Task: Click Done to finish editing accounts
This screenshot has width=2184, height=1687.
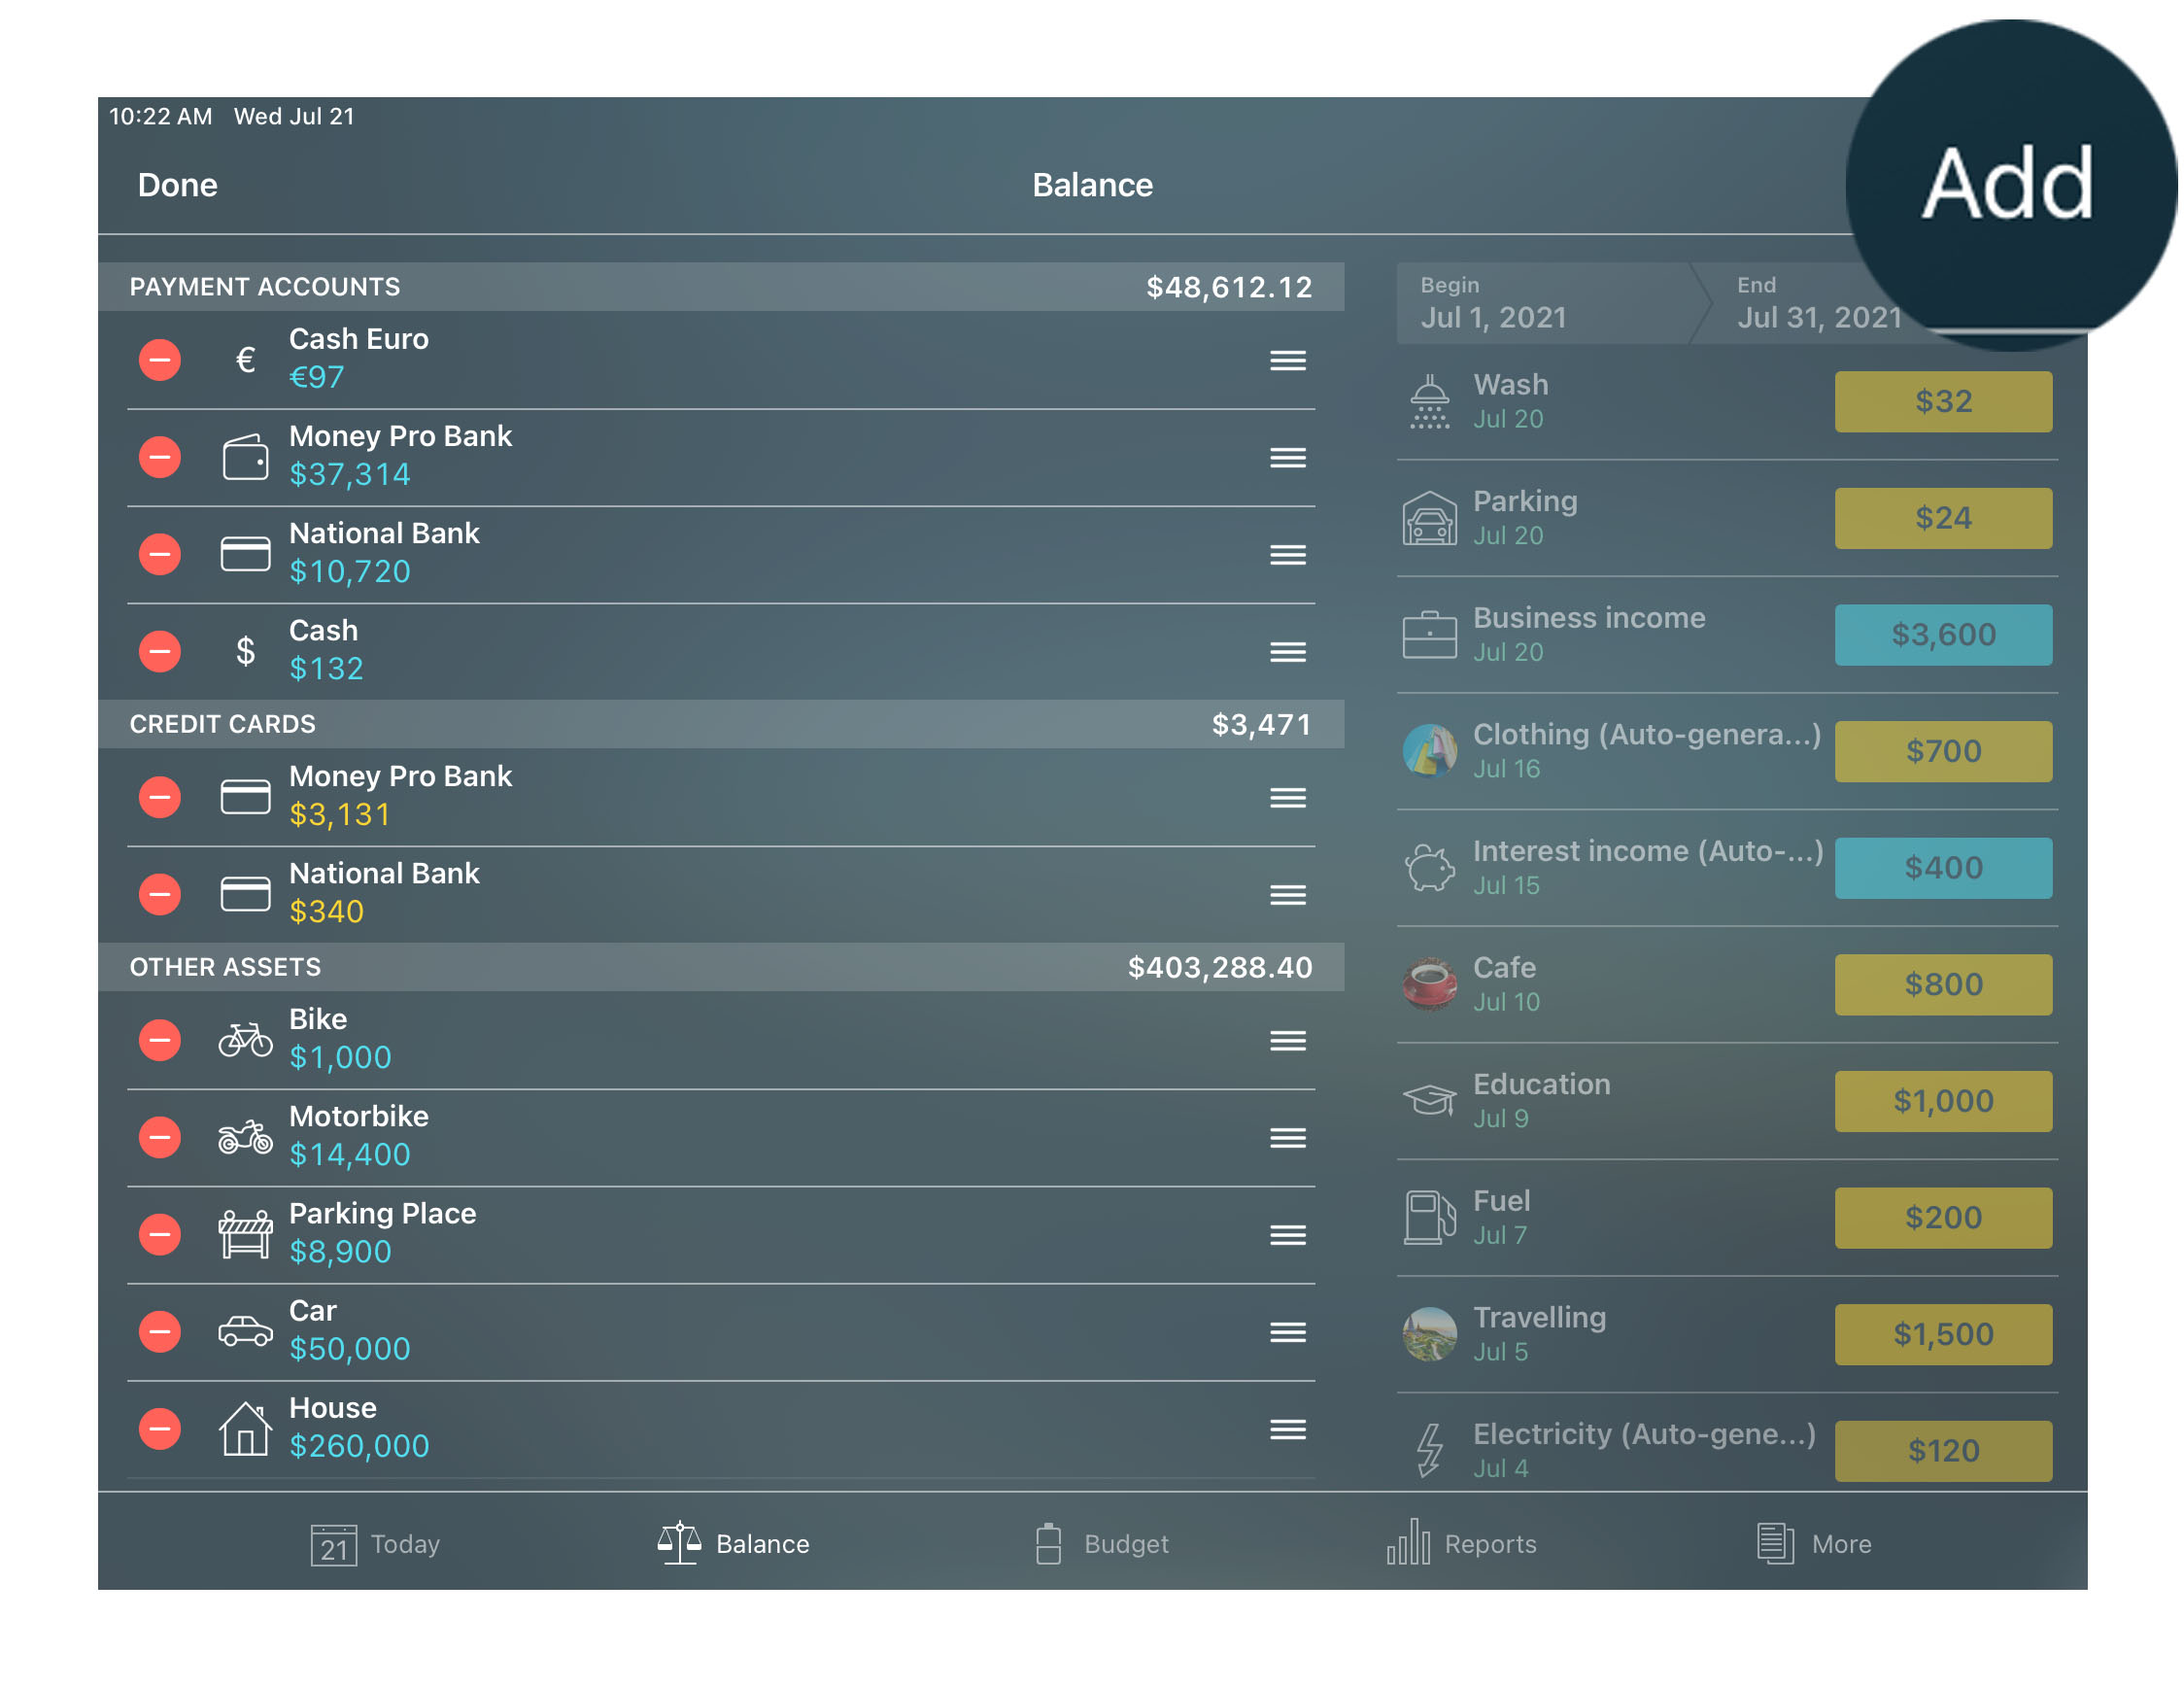Action: point(177,185)
